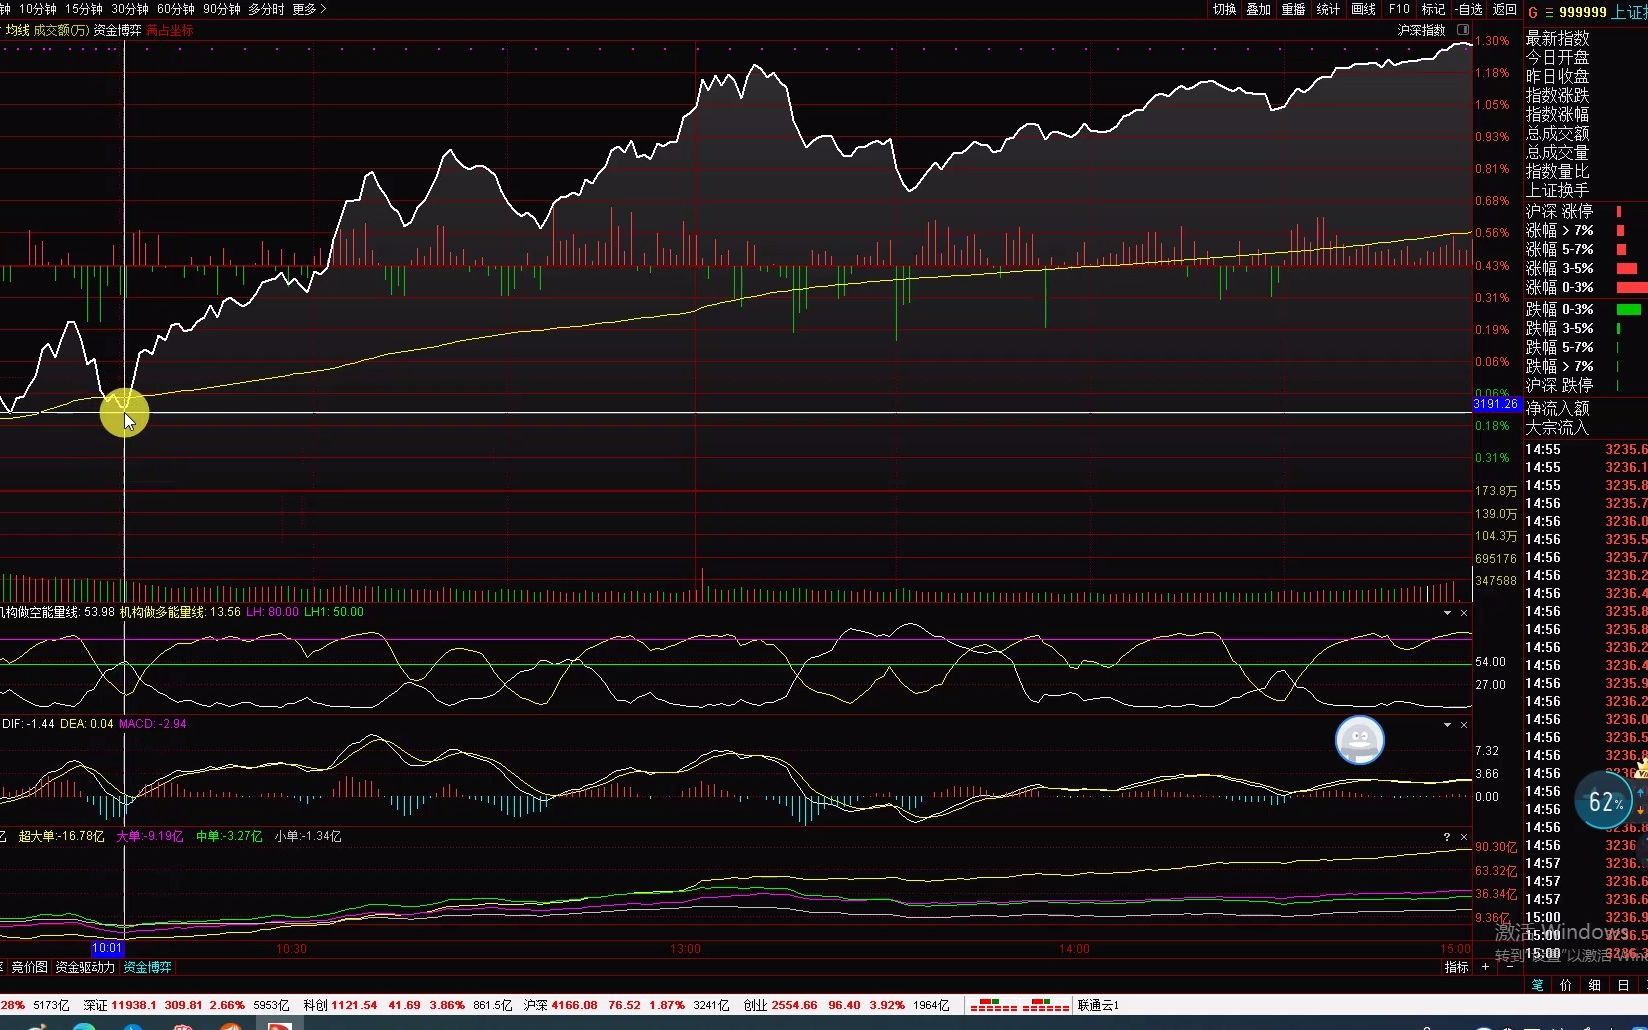Click the robot assistant floating icon
The height and width of the screenshot is (1030, 1648).
[x=1360, y=740]
